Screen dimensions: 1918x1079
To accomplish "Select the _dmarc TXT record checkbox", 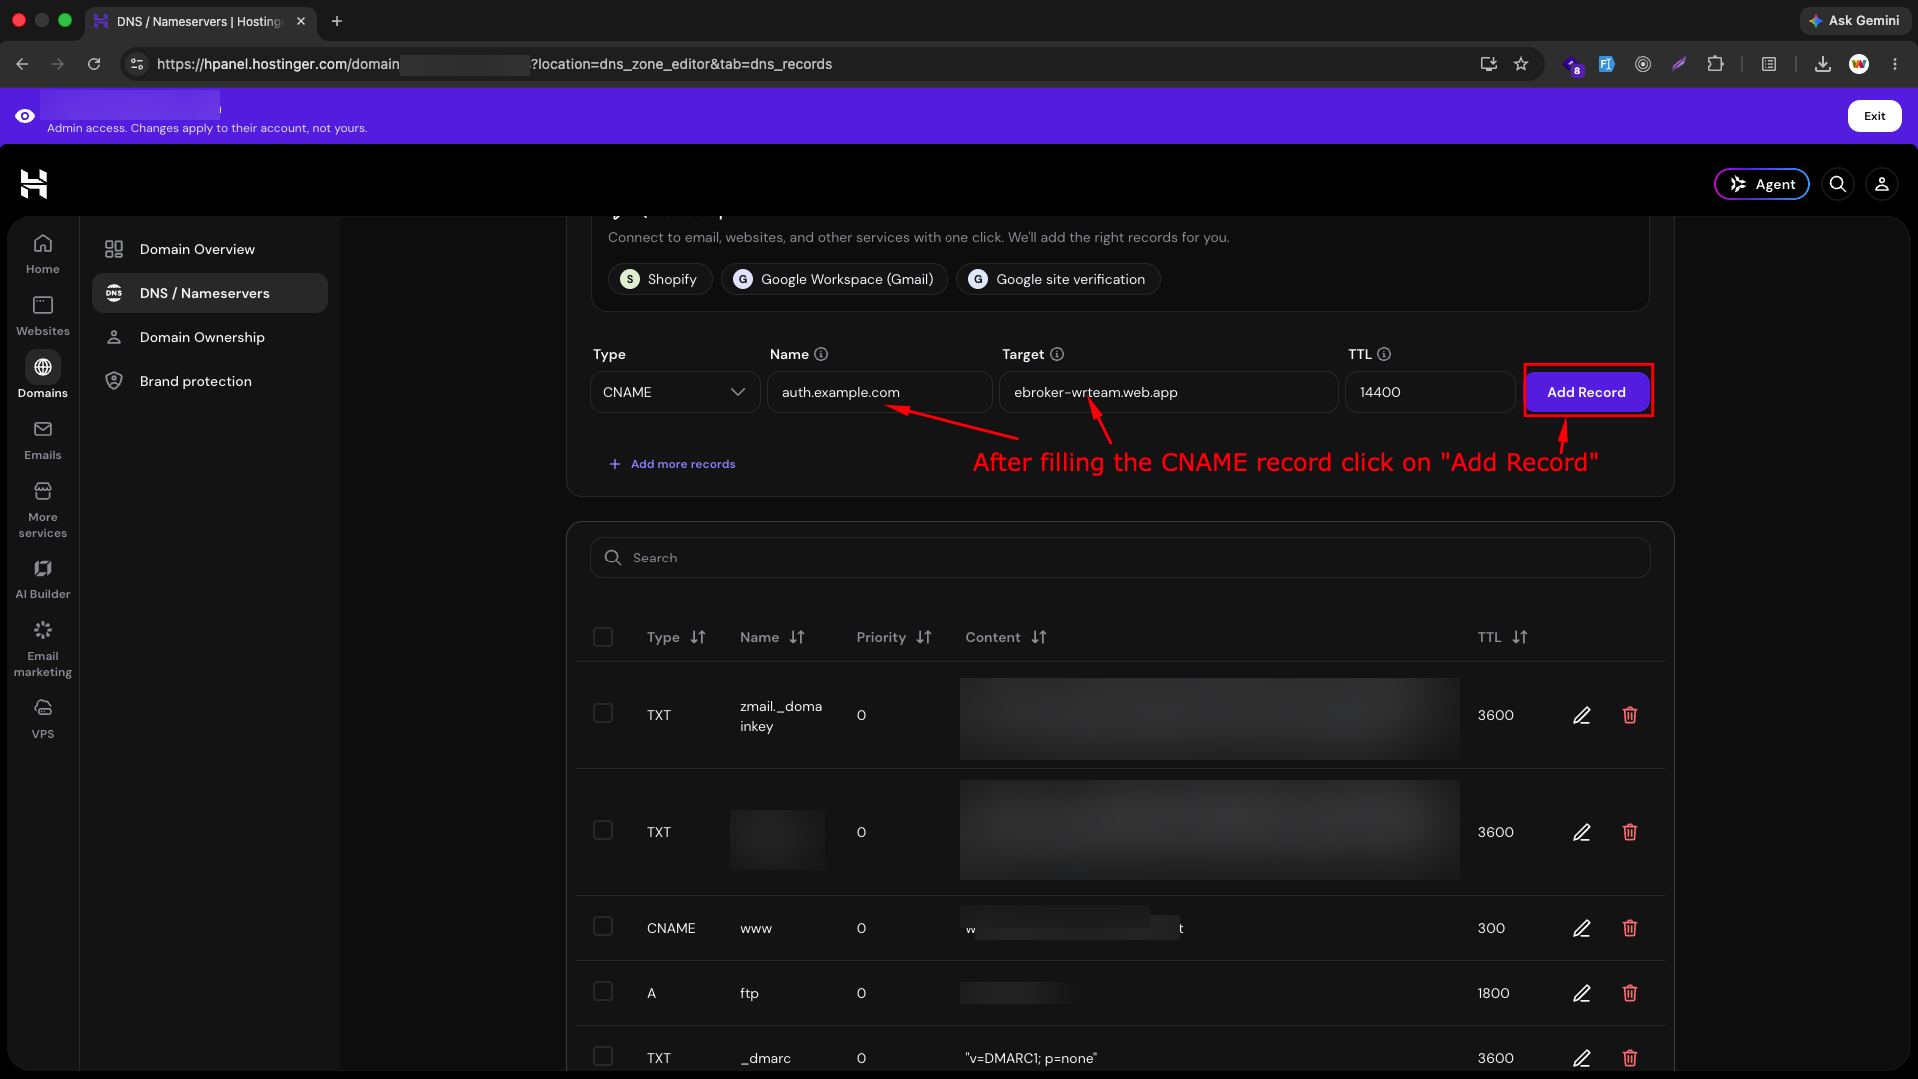I will point(603,1056).
